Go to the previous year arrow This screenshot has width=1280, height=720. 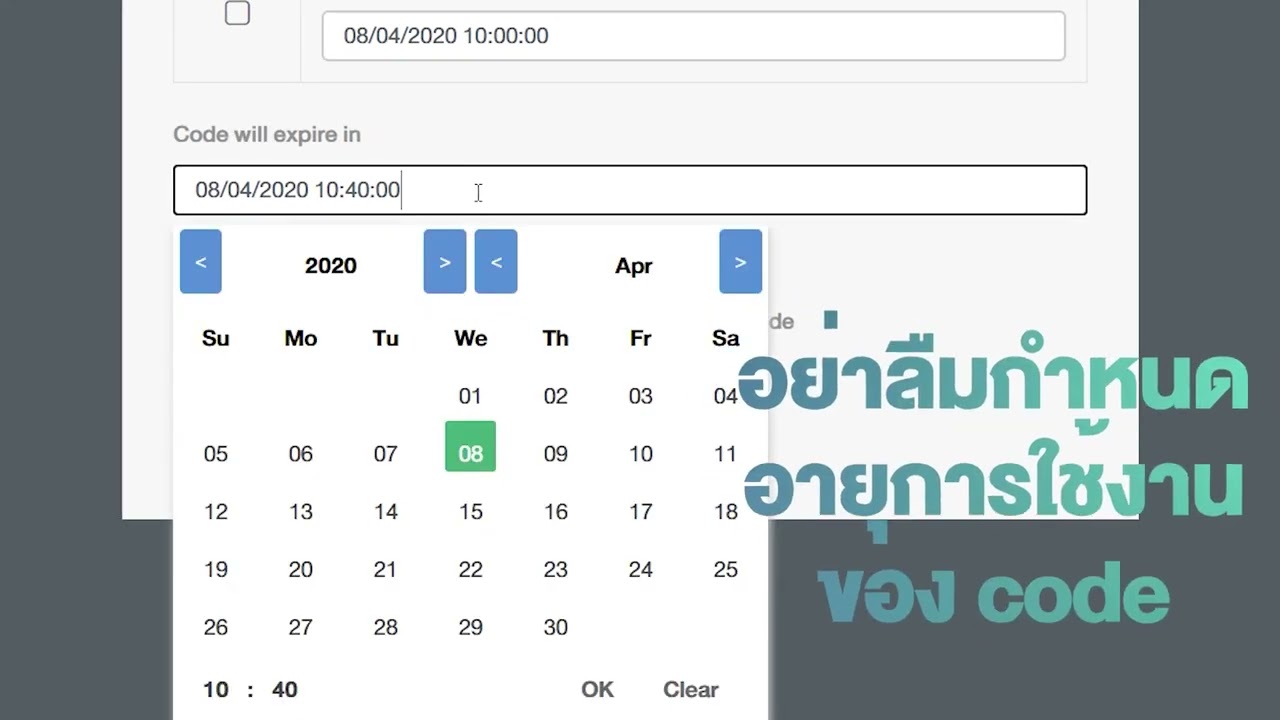201,262
